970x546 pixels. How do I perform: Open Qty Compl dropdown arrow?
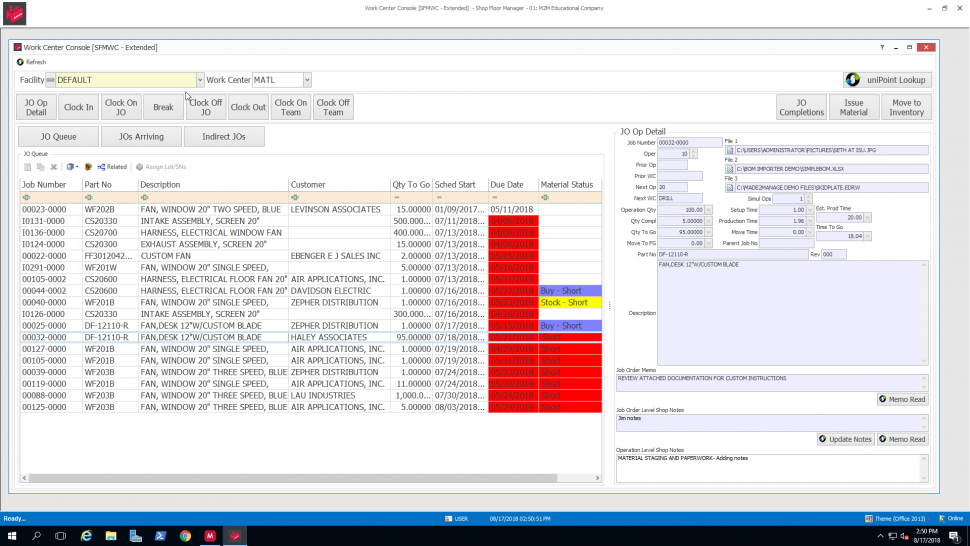[x=708, y=221]
